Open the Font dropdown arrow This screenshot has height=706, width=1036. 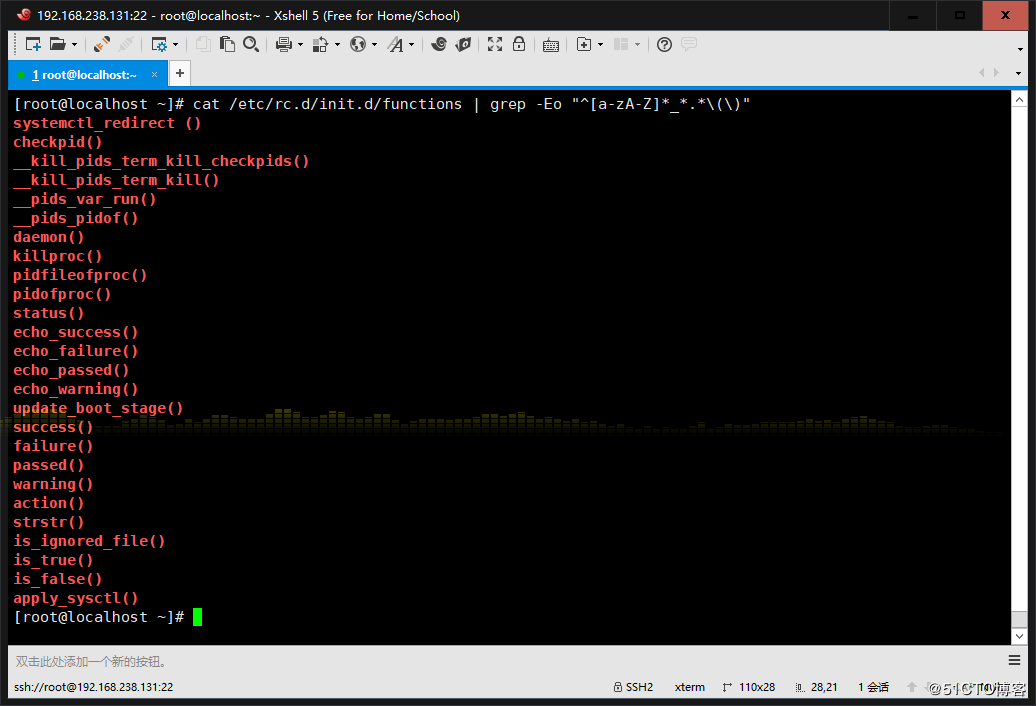pyautogui.click(x=412, y=45)
